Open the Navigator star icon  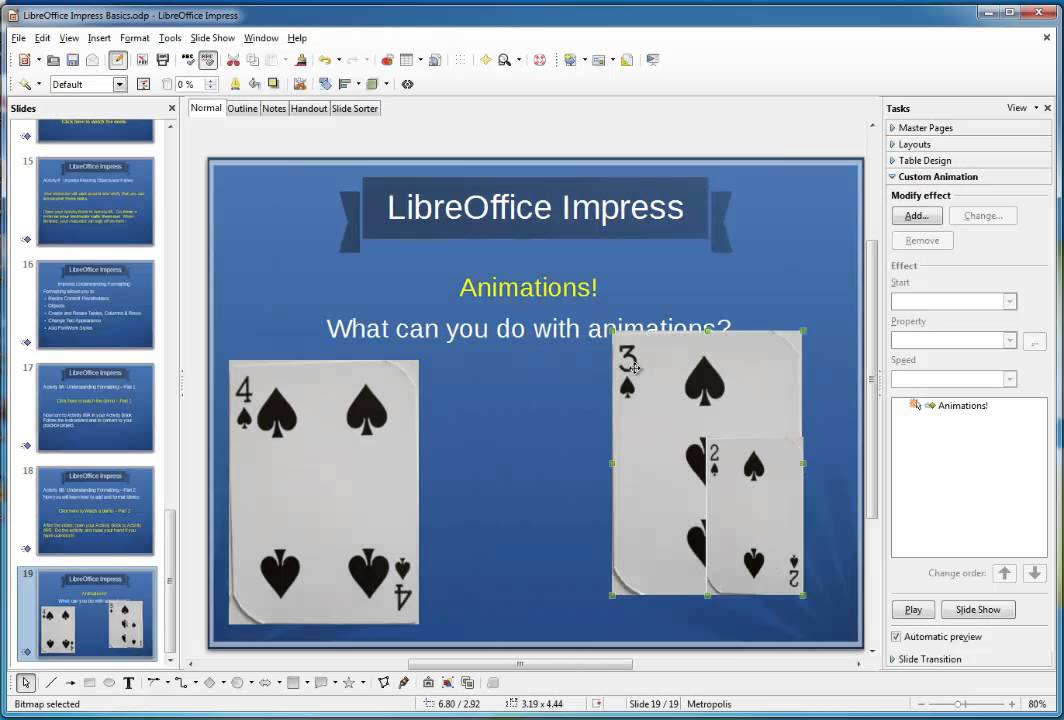[x=486, y=60]
